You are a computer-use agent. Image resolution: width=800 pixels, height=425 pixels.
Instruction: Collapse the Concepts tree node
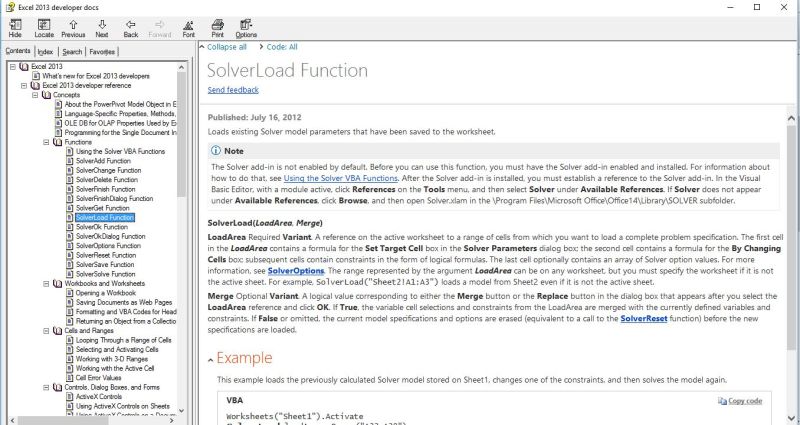coord(35,95)
